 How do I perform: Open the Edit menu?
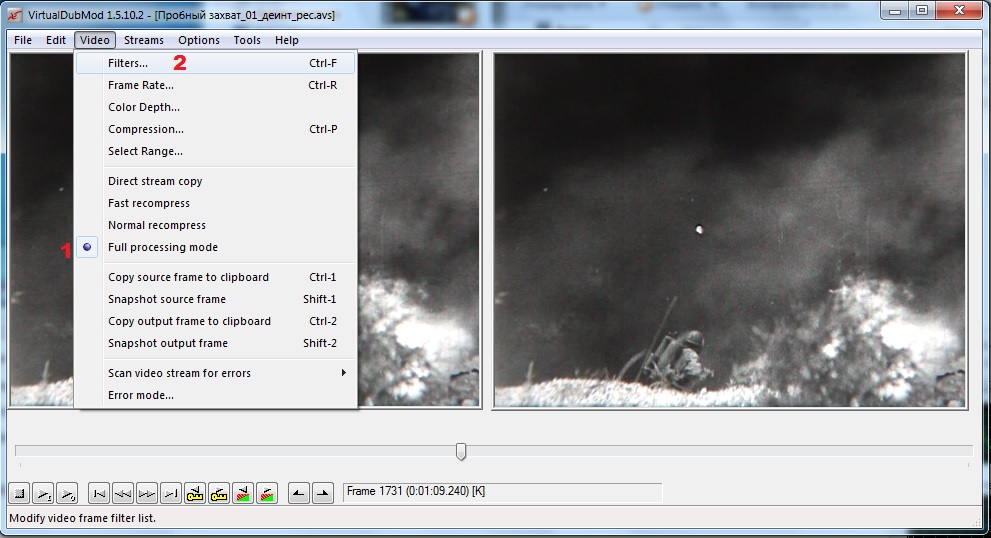56,40
